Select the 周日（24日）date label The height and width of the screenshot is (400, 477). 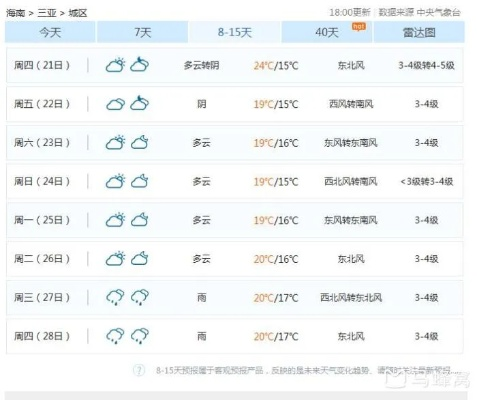click(42, 181)
